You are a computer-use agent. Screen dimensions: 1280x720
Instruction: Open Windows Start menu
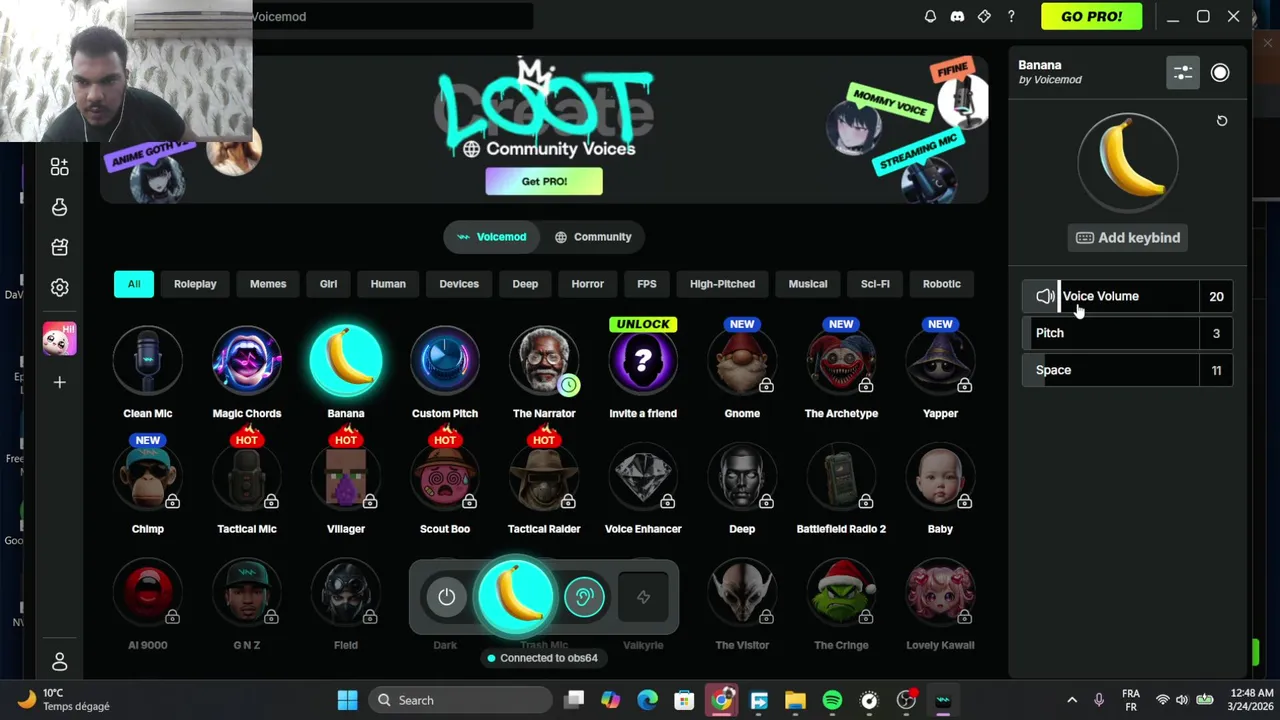347,700
